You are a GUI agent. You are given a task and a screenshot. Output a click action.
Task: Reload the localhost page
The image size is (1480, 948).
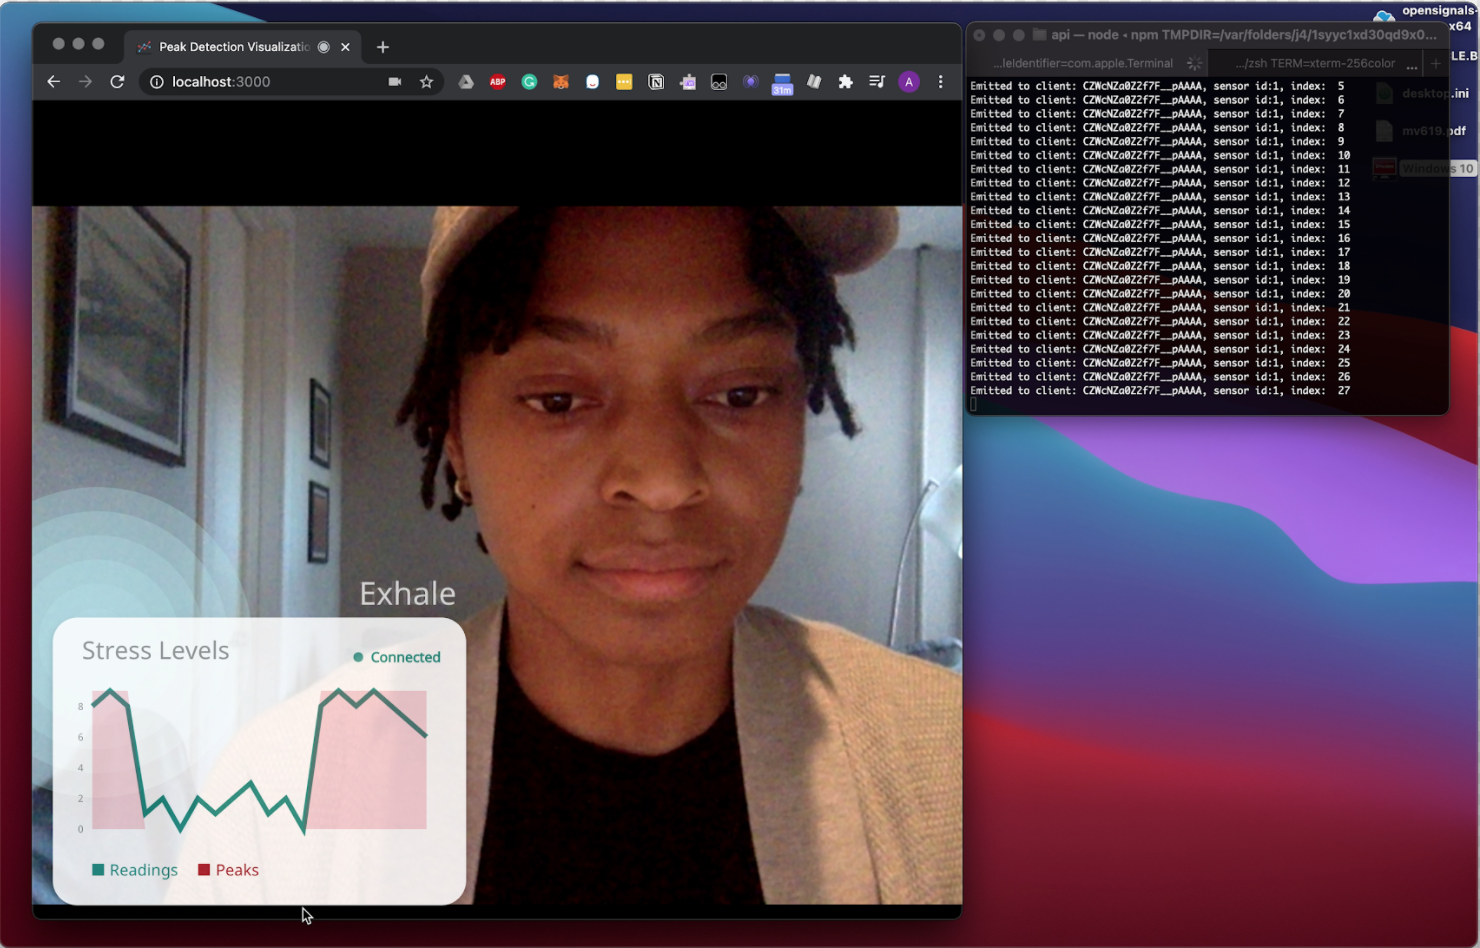117,82
